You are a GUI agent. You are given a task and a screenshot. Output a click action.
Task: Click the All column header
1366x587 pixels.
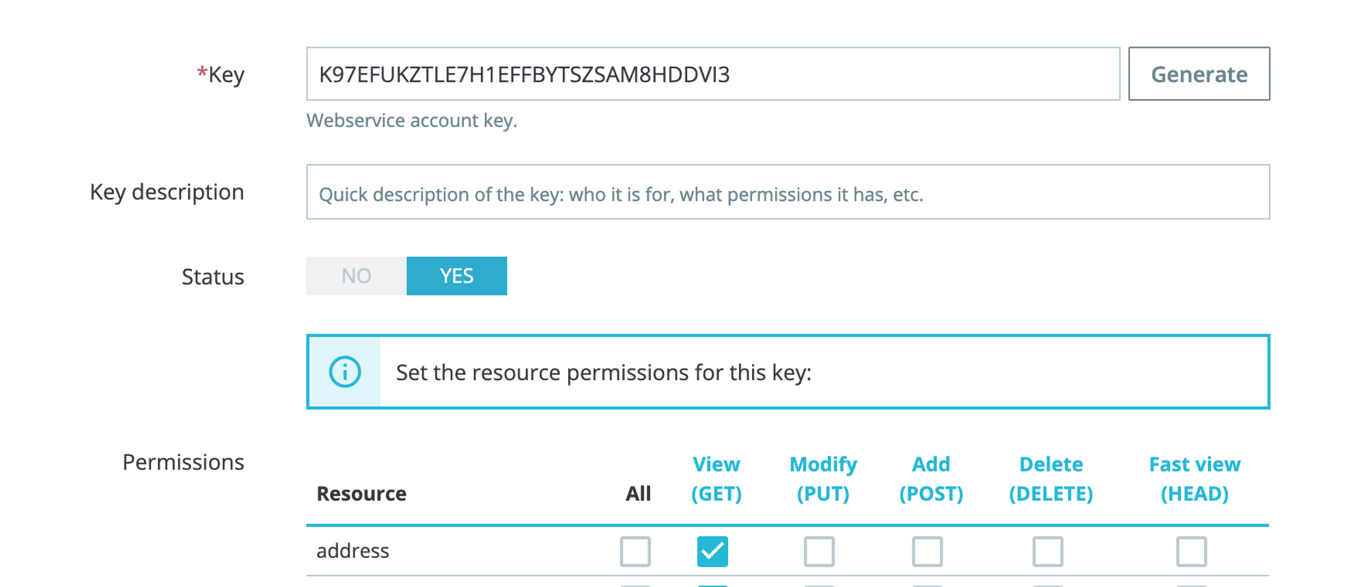(638, 494)
